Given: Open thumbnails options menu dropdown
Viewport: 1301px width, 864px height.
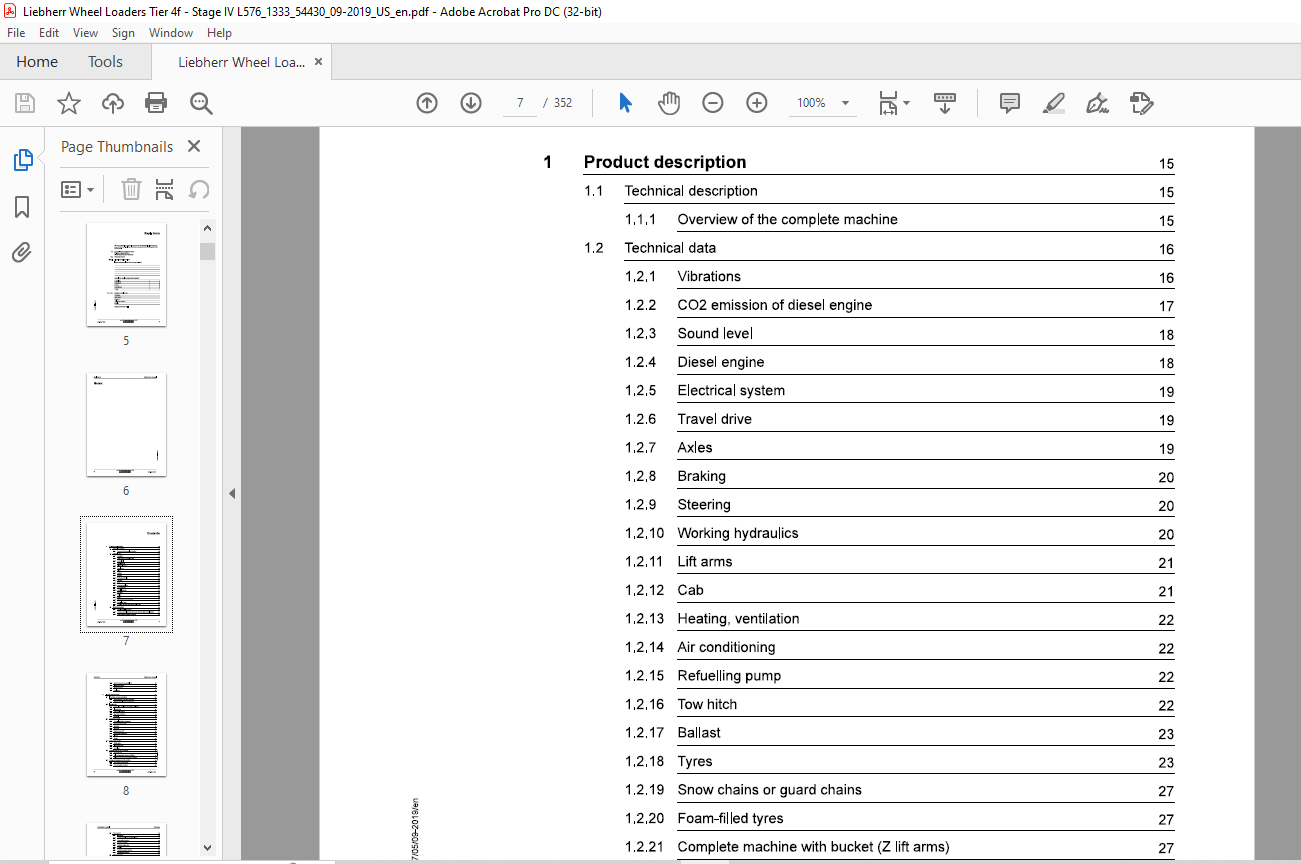Looking at the screenshot, I should coord(78,189).
